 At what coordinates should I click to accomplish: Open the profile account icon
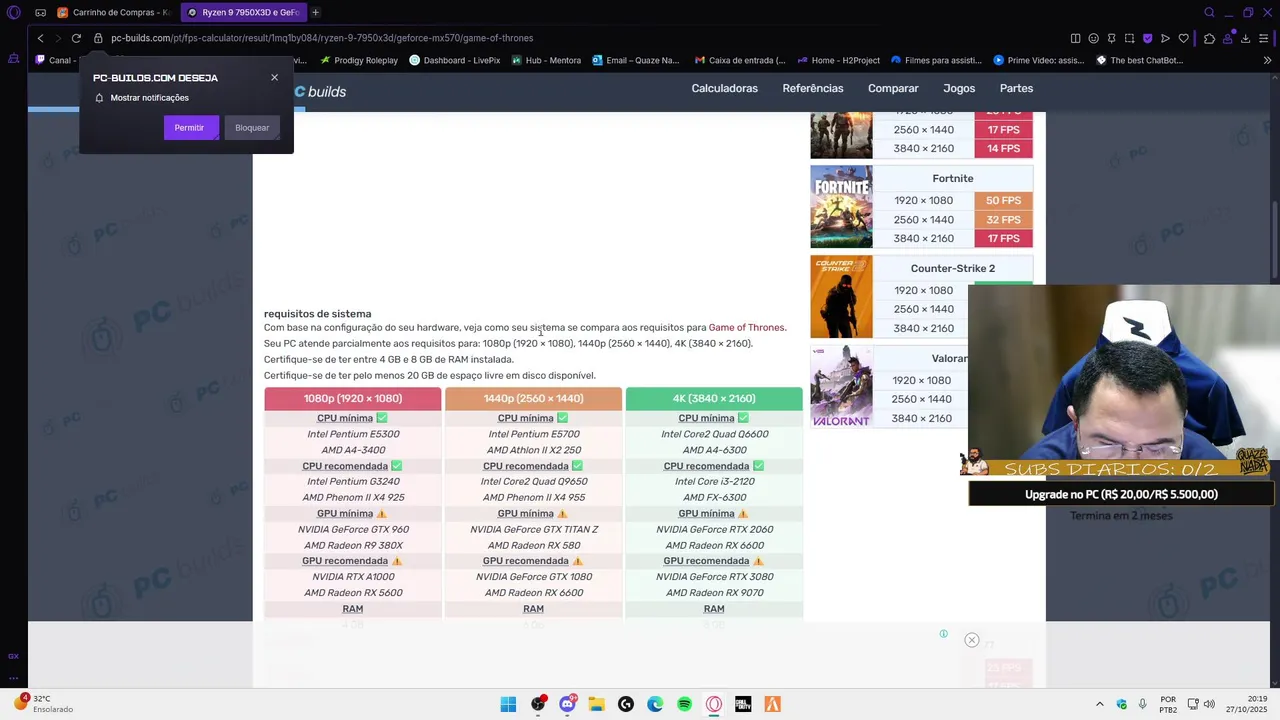(x=1227, y=38)
